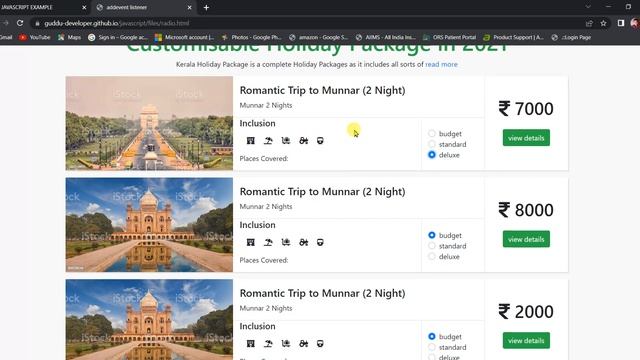Screen dimensions: 640x360
Task: Open the tomb image in the ₹ 2000 package
Action: [x=149, y=320]
